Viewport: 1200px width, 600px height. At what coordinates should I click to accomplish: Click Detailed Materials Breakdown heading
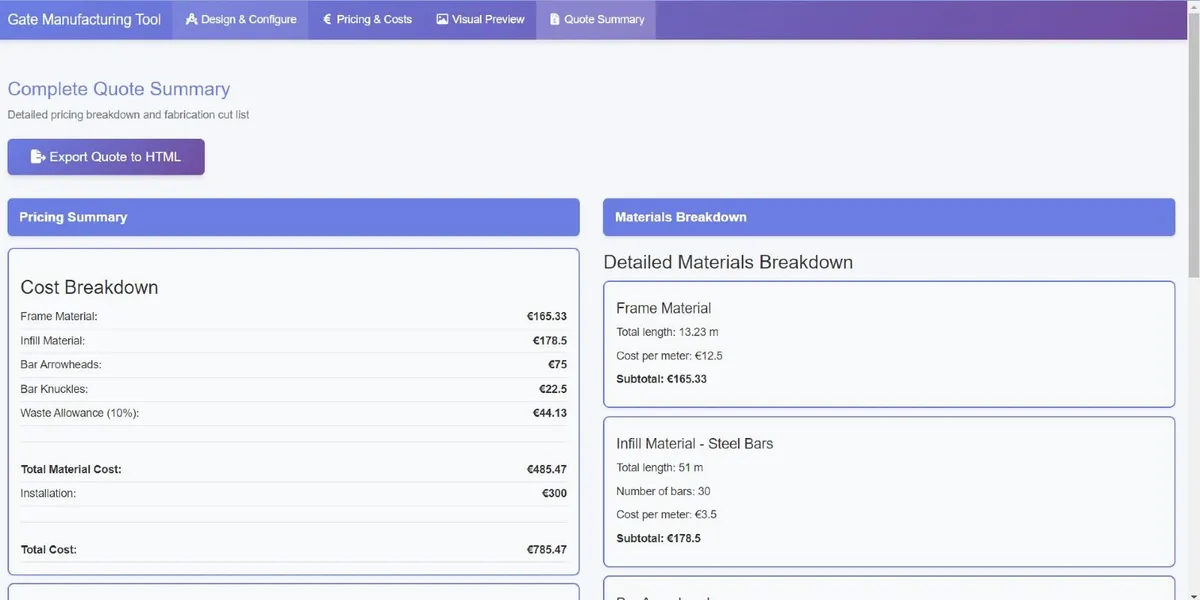728,263
